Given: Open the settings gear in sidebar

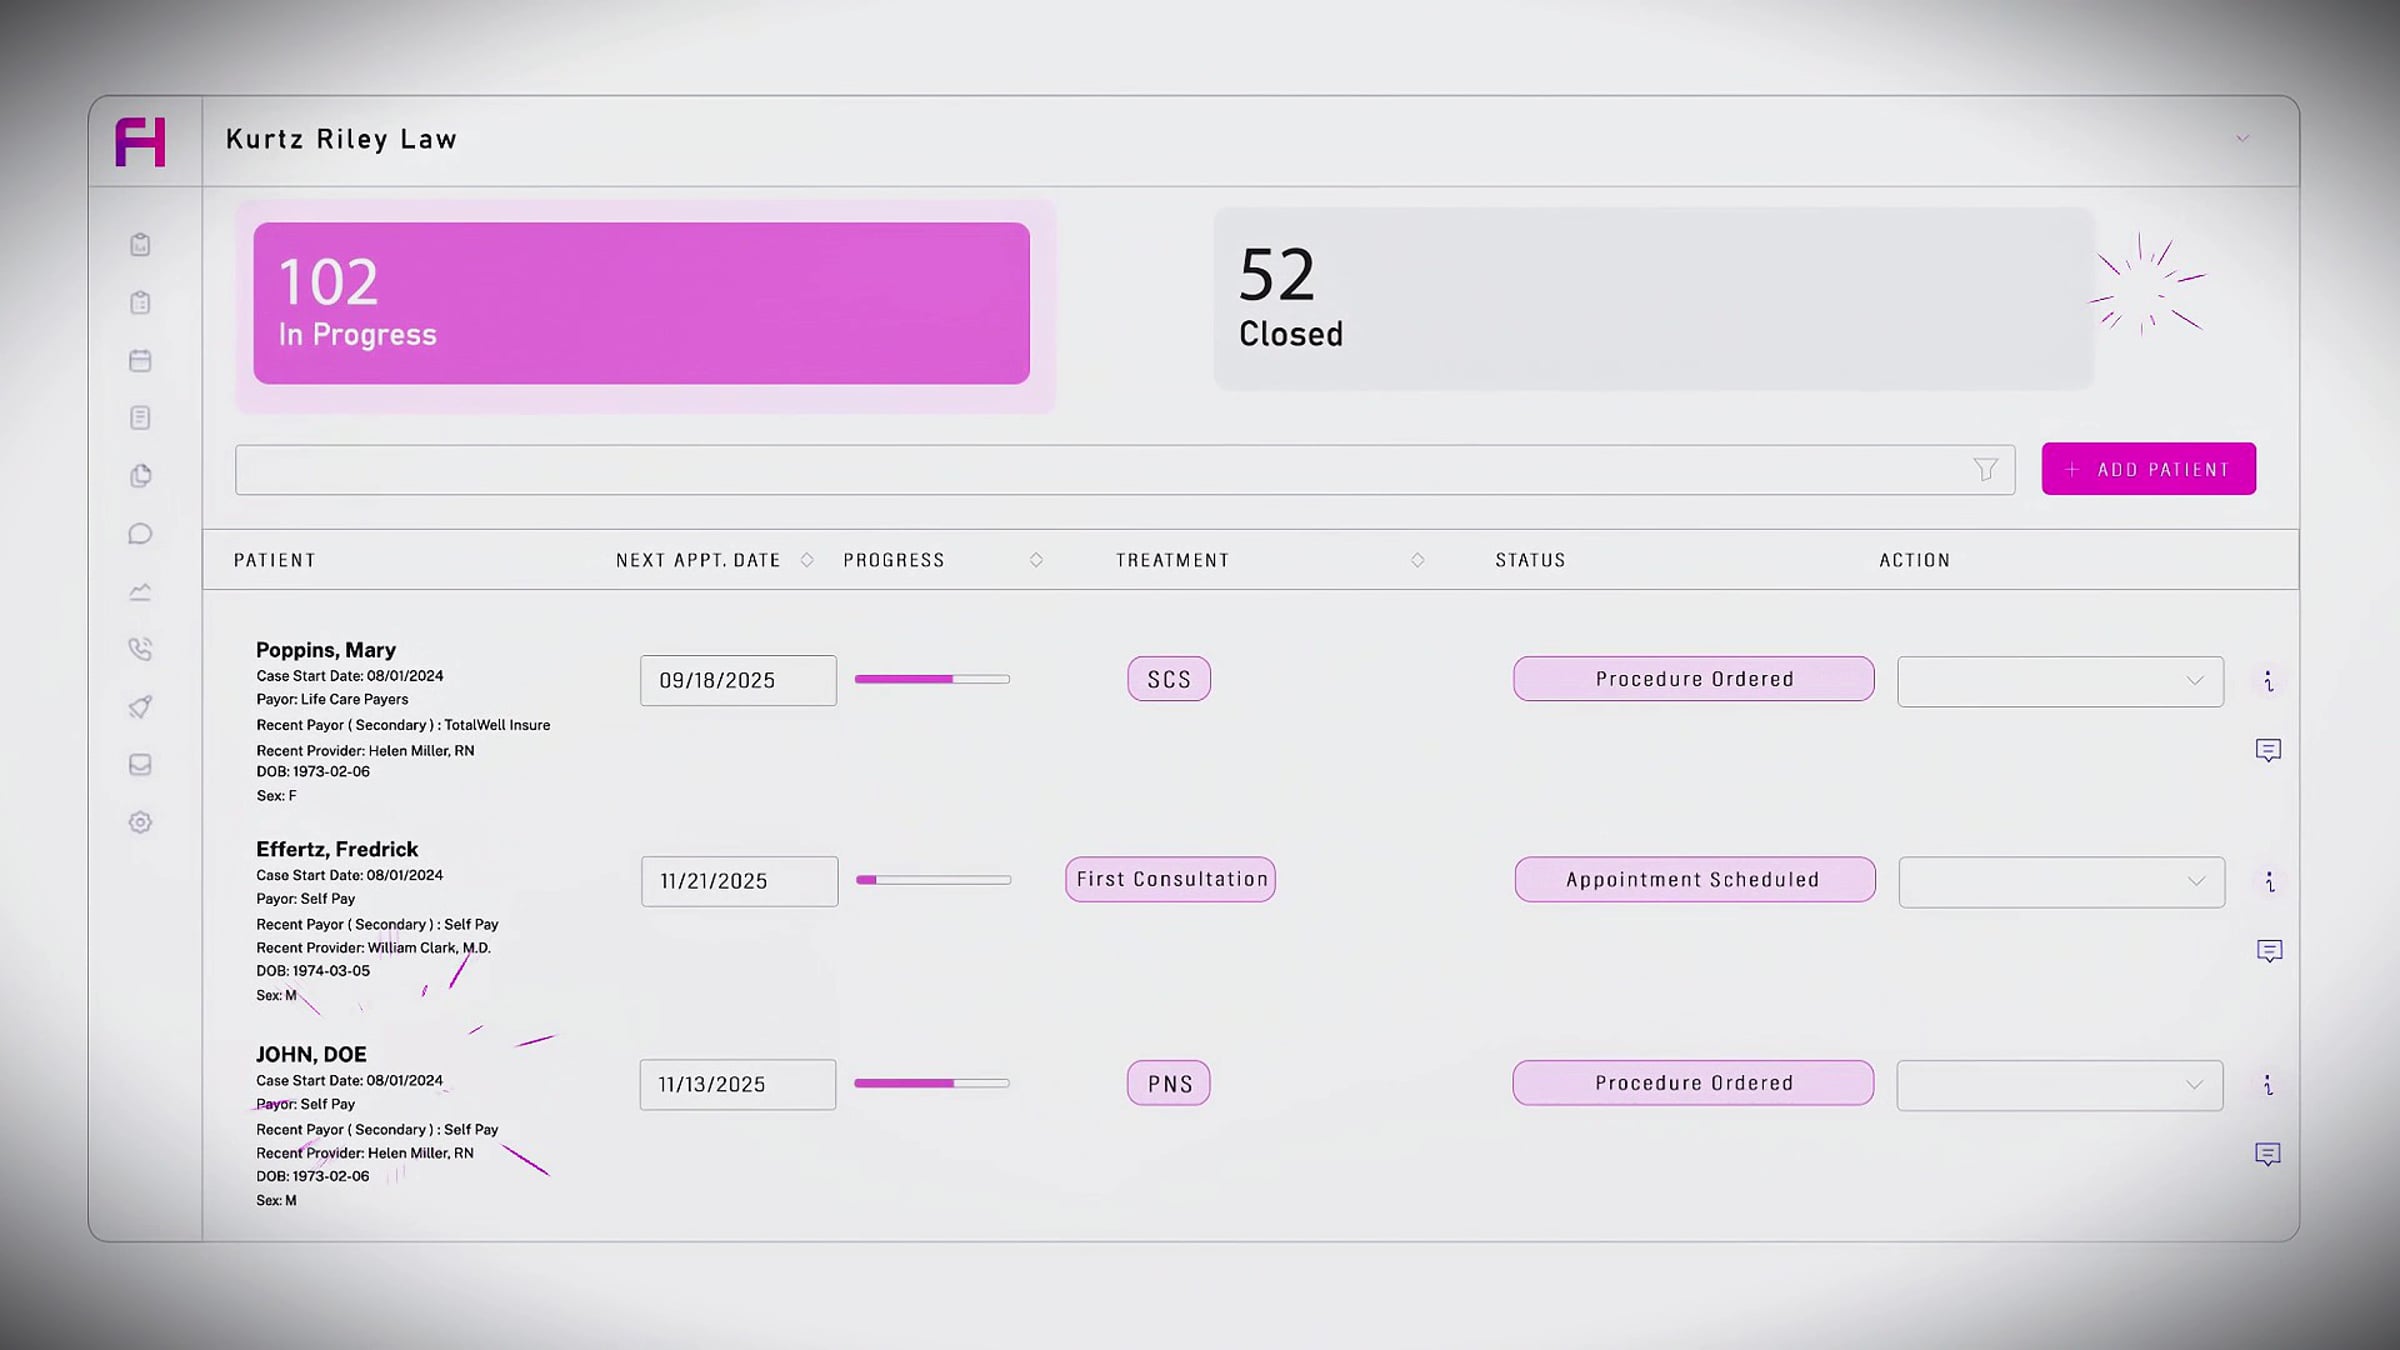Looking at the screenshot, I should point(140,822).
